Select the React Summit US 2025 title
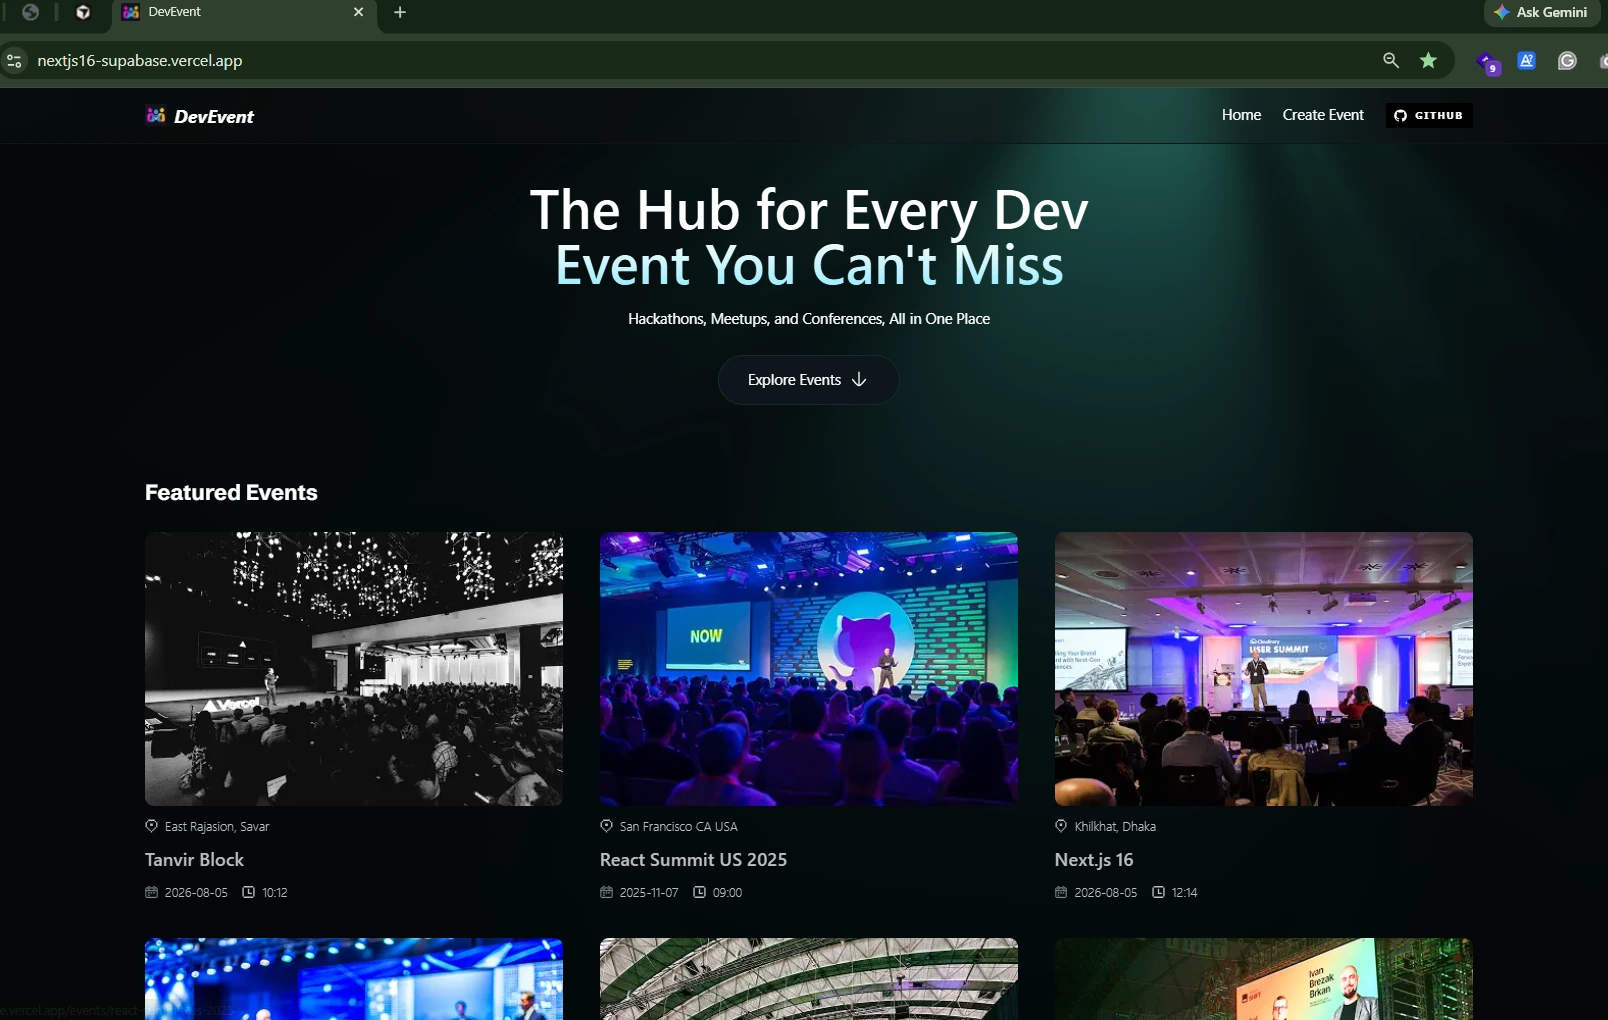The height and width of the screenshot is (1020, 1608). 693,860
